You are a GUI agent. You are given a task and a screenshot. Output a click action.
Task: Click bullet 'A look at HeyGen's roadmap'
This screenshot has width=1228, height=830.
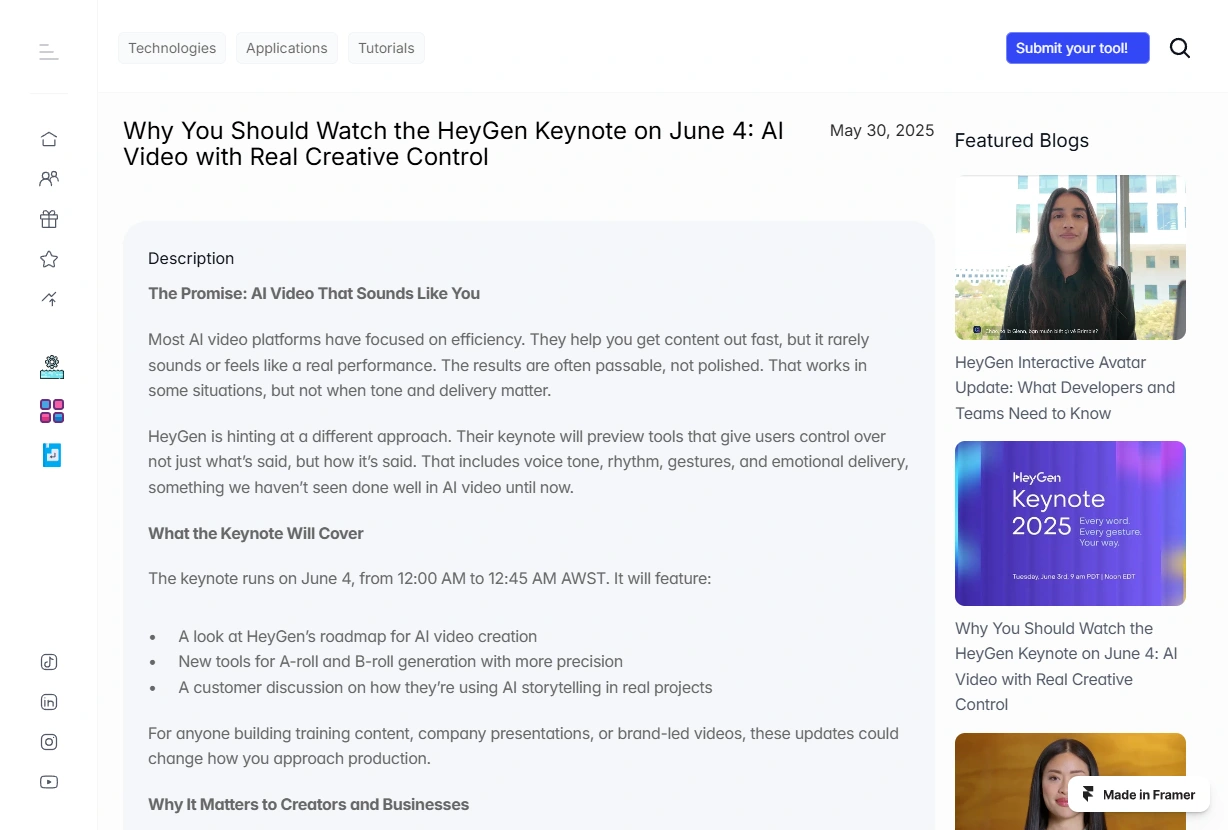[x=358, y=636]
